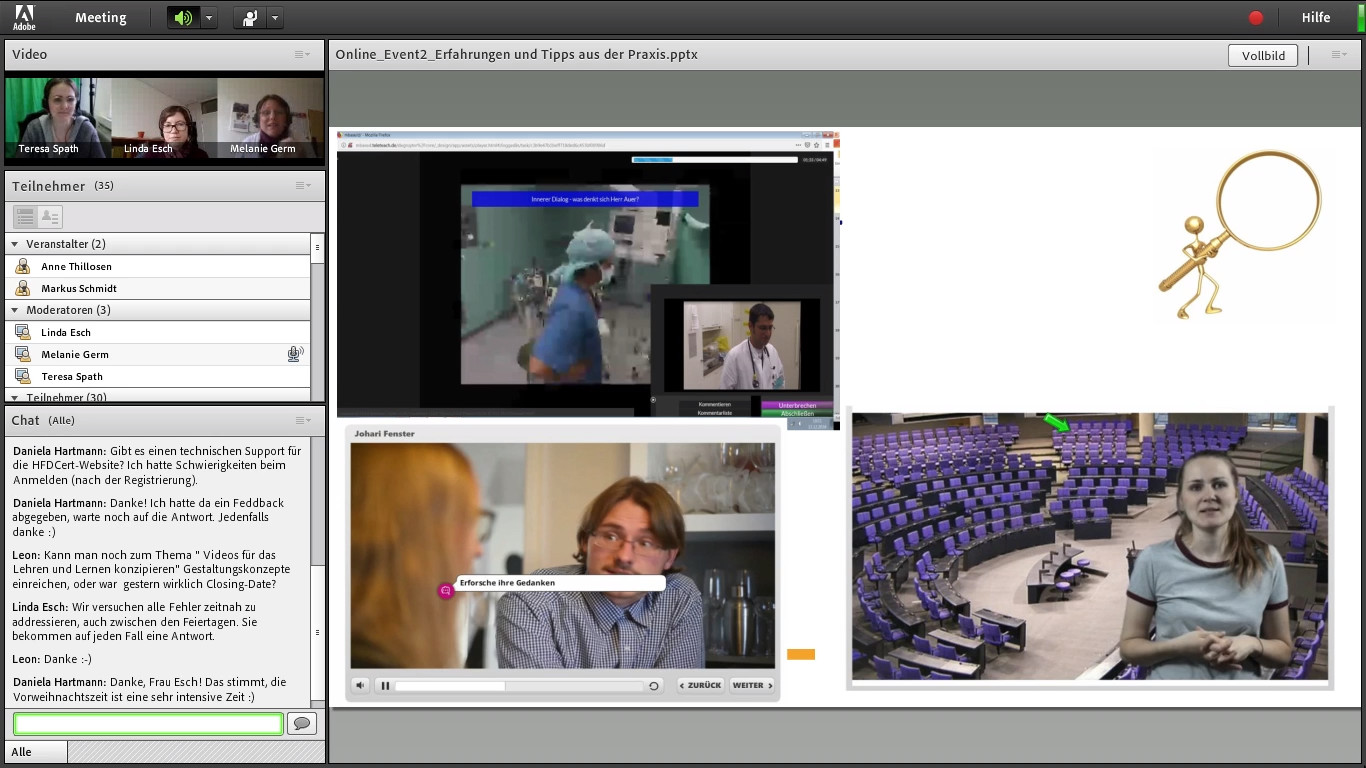Click Melanie Germ's active microphone icon
The image size is (1366, 768).
(295, 354)
